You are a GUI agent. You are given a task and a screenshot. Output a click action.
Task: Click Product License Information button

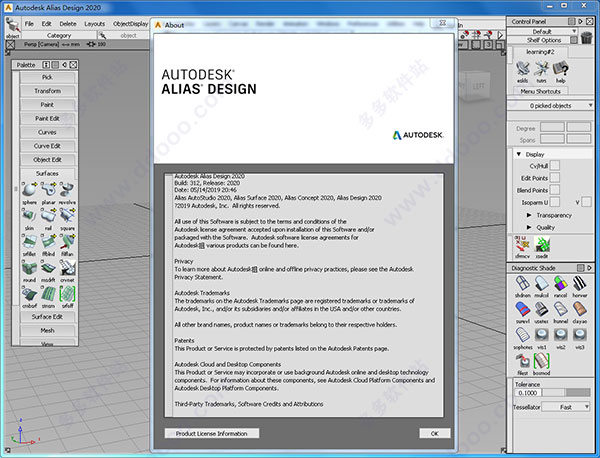point(212,434)
